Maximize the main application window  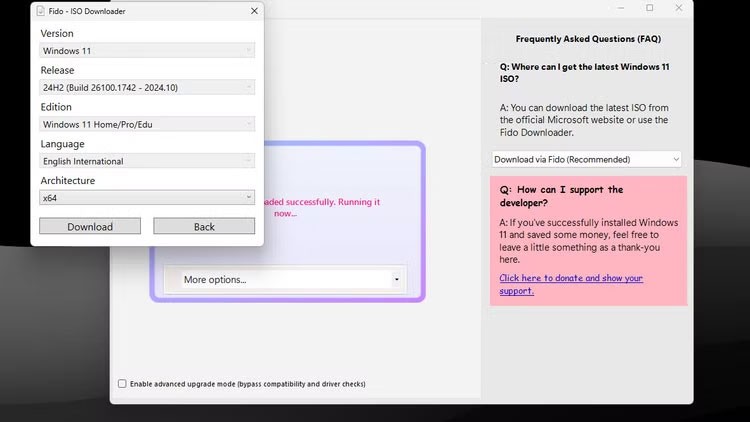650,8
